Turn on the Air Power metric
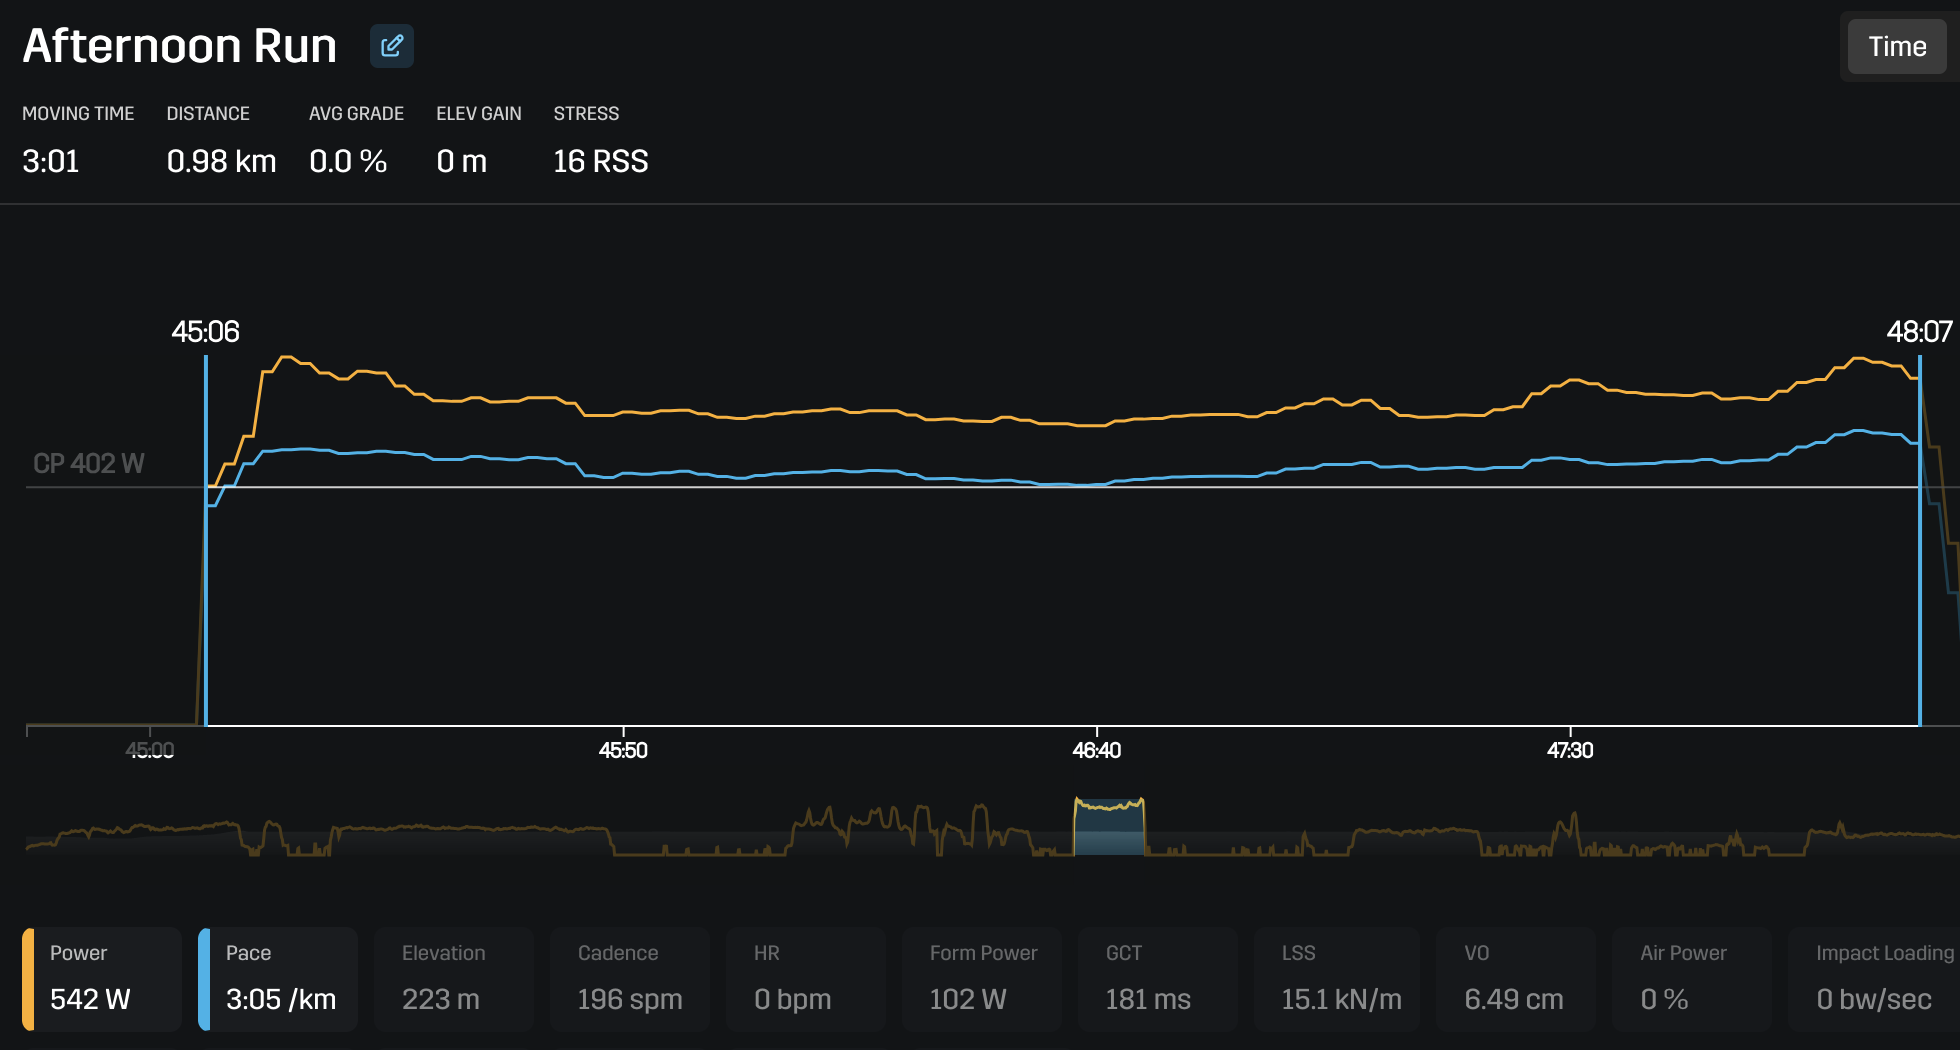 coord(1690,978)
